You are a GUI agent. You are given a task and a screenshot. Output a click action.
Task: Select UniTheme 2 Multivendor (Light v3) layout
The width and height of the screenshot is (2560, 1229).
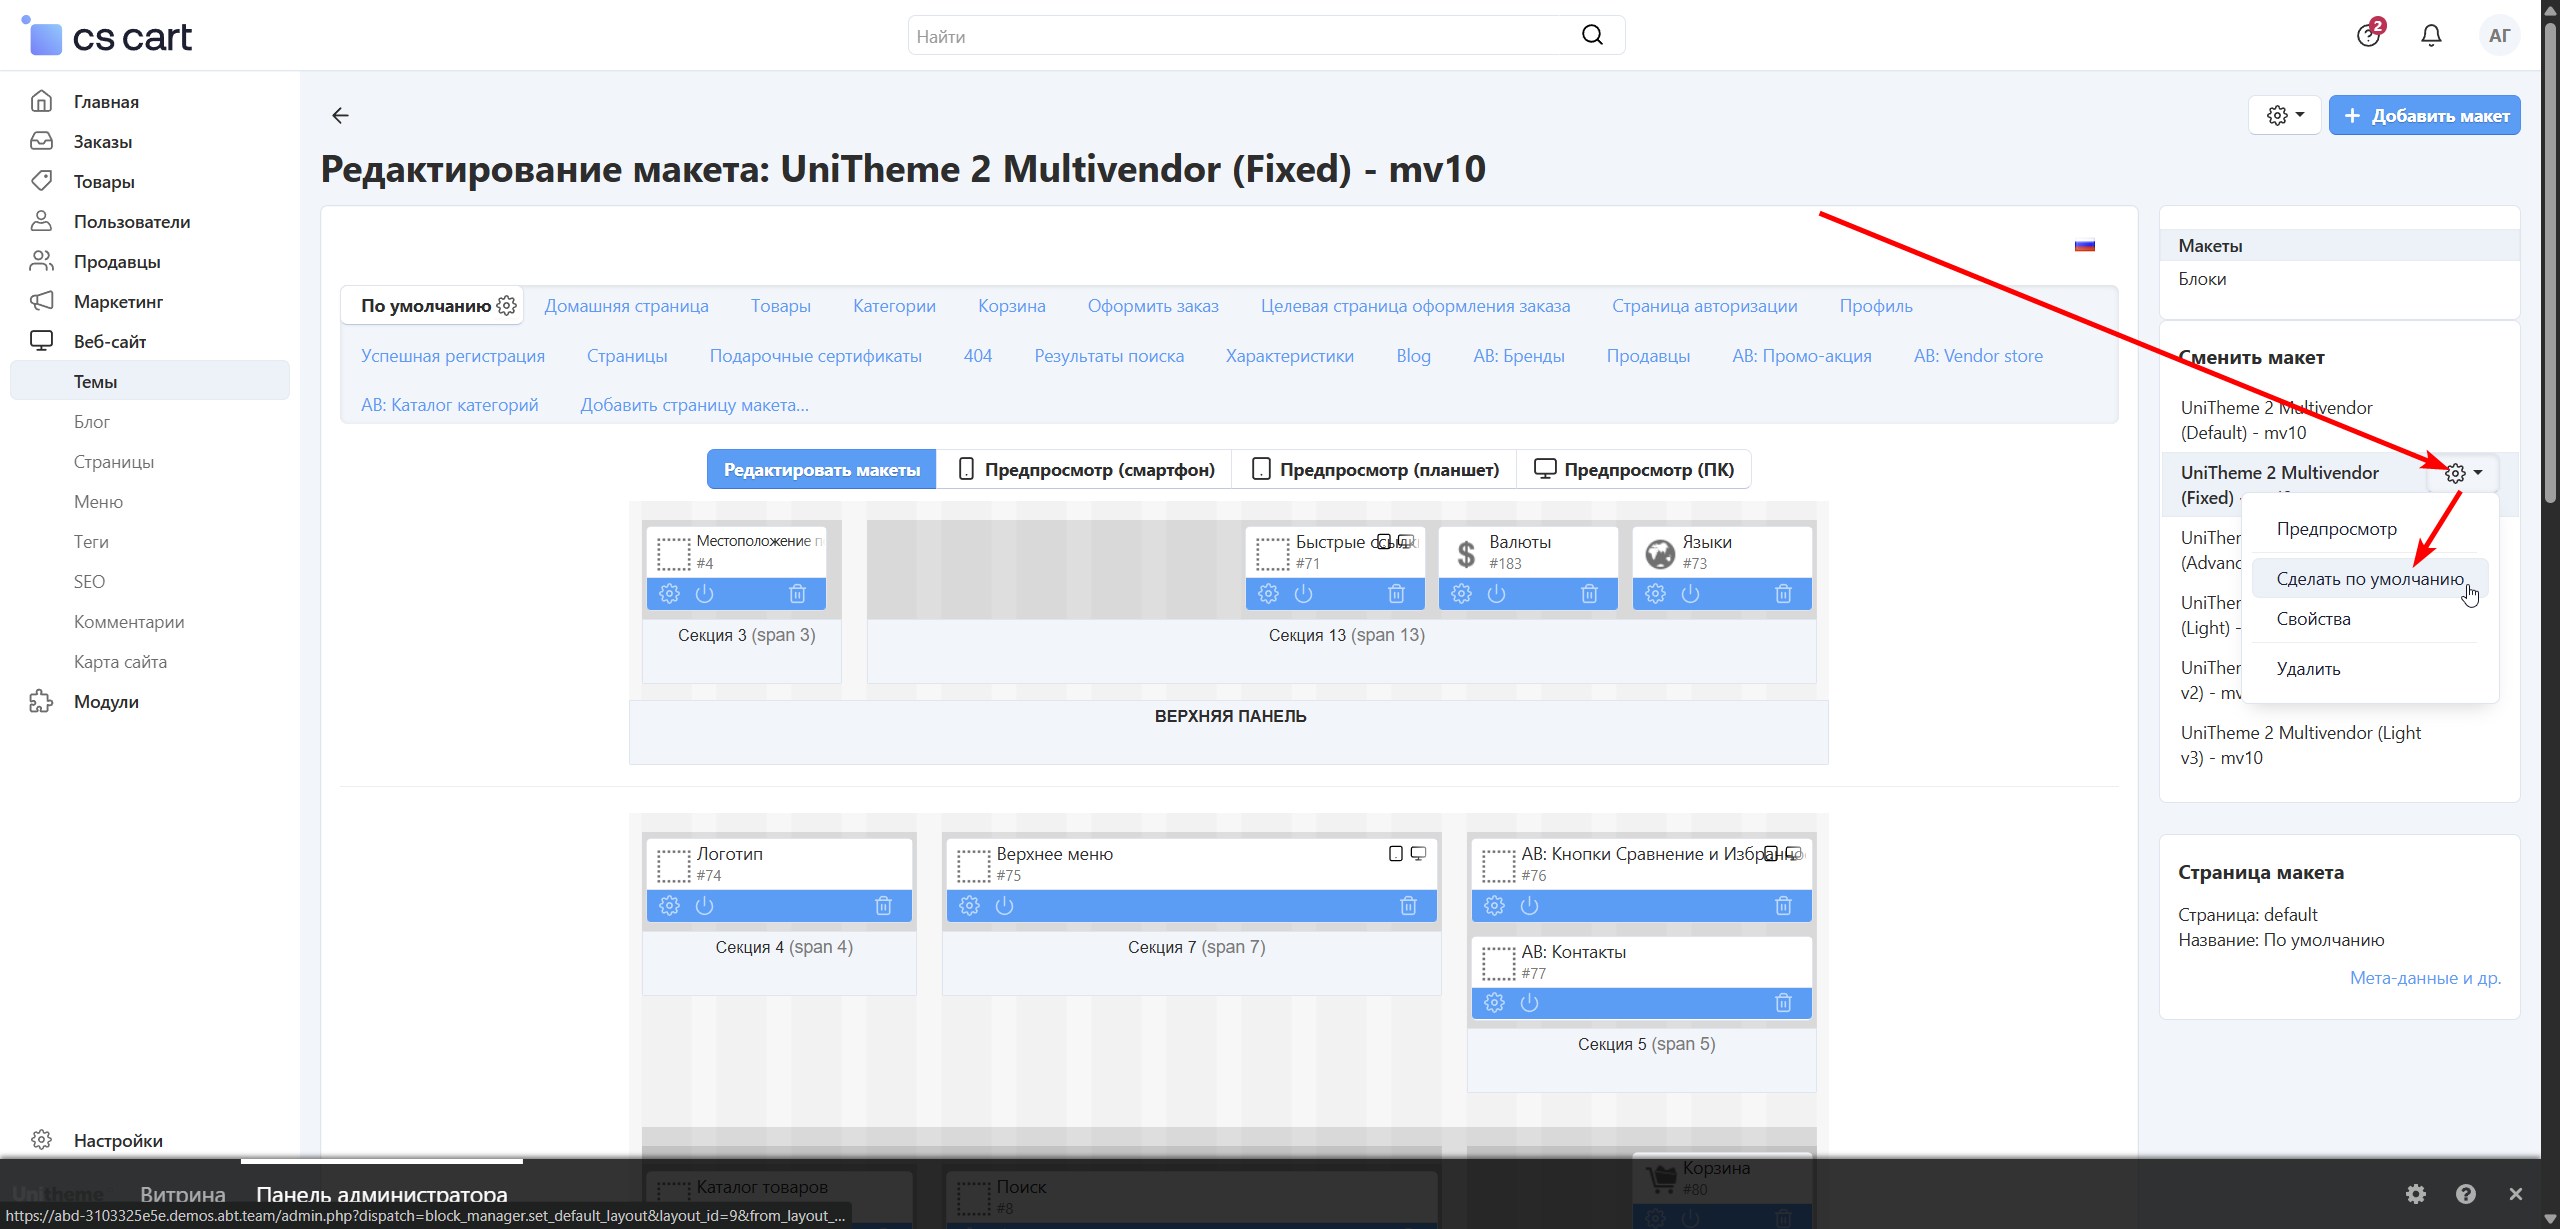(x=2300, y=745)
